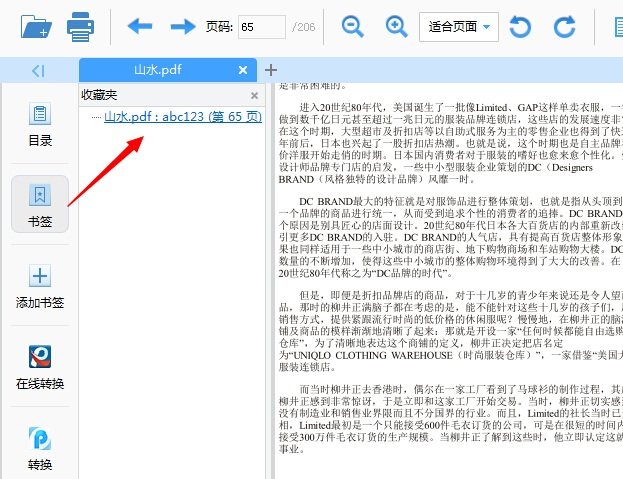Collapse the sidebar panel arrow
Image resolution: width=623 pixels, height=479 pixels.
[x=38, y=71]
